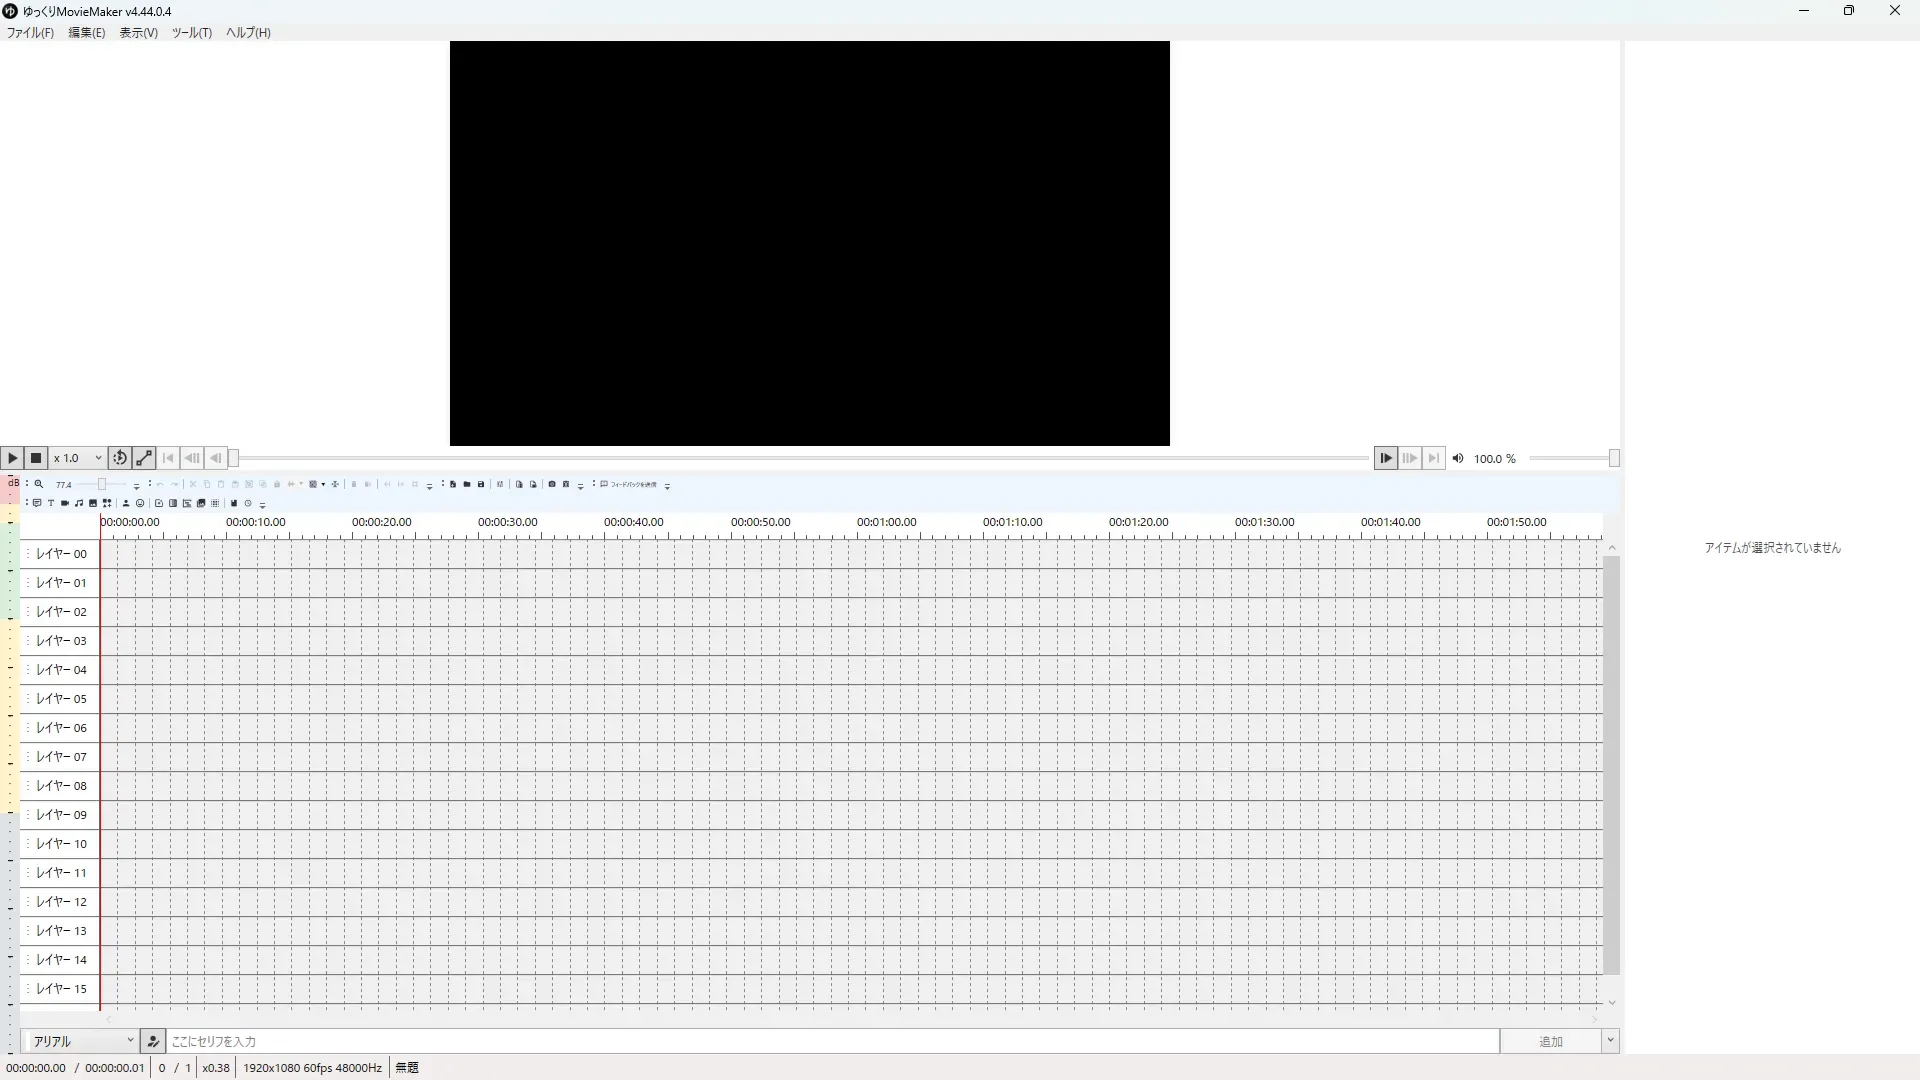Add a video item using camera icon
The image size is (1920, 1080).
[65, 503]
